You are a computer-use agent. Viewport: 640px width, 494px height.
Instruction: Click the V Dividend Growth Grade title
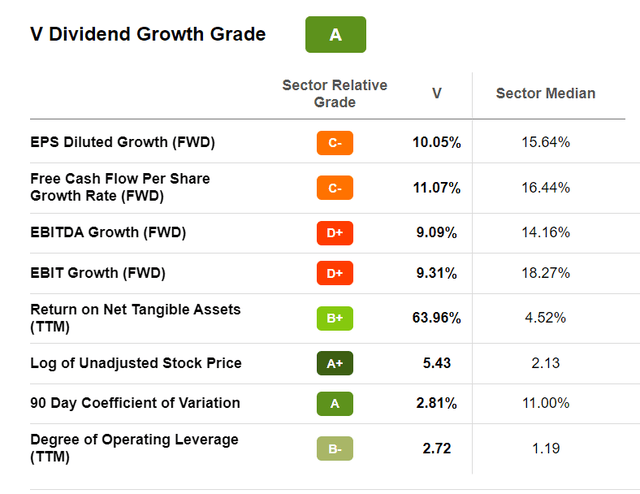click(148, 35)
